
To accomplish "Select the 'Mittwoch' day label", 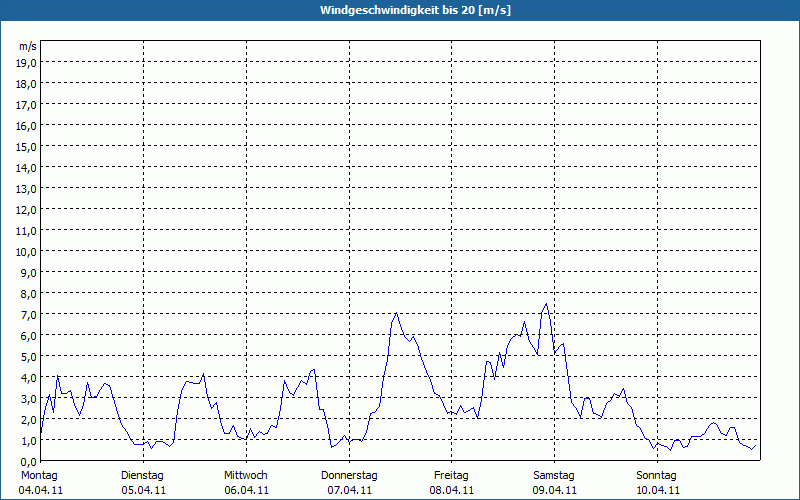I will (245, 476).
